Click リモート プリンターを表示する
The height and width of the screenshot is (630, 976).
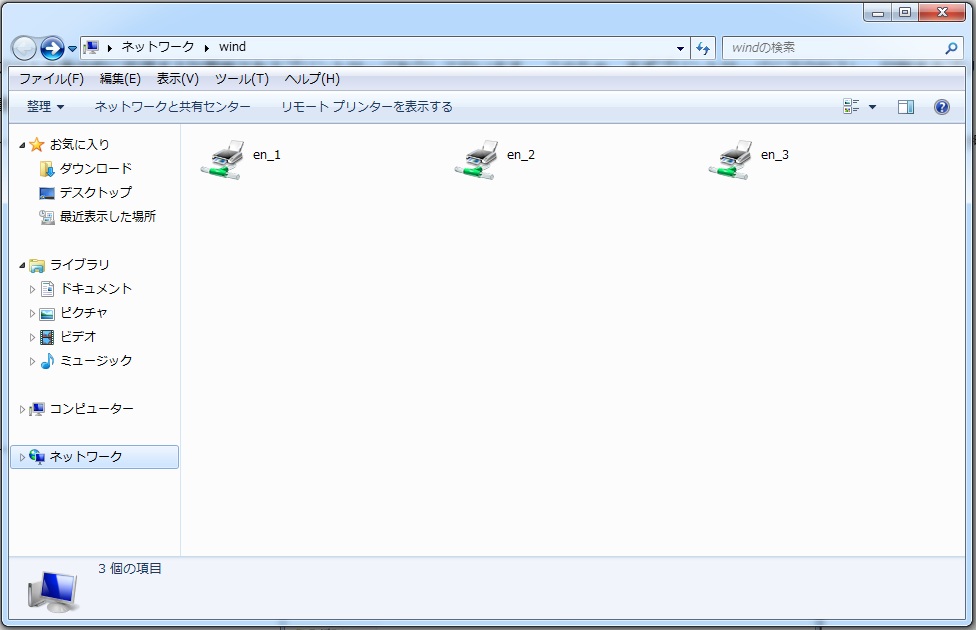tap(367, 106)
